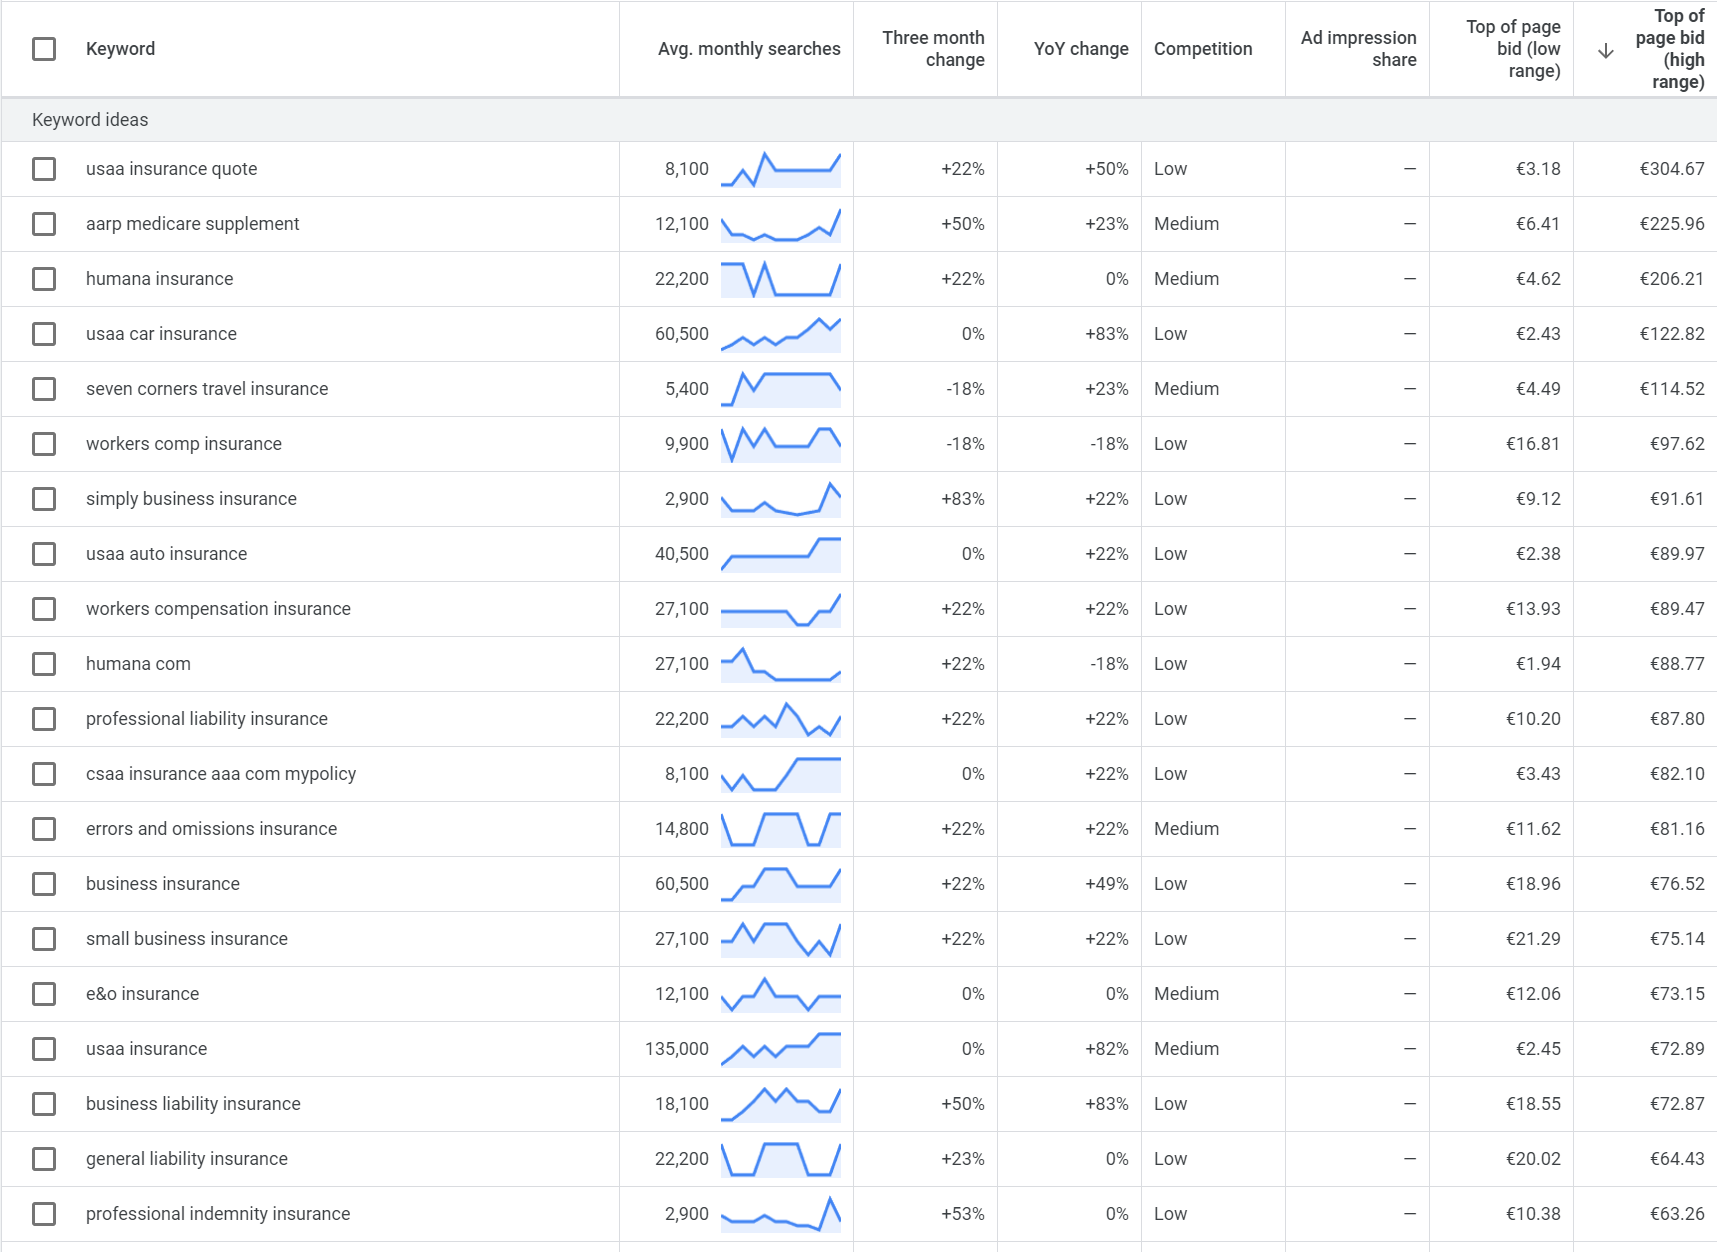Click the €225.96 high range bid value
Screen dimensions: 1717x1252
(x=1672, y=224)
